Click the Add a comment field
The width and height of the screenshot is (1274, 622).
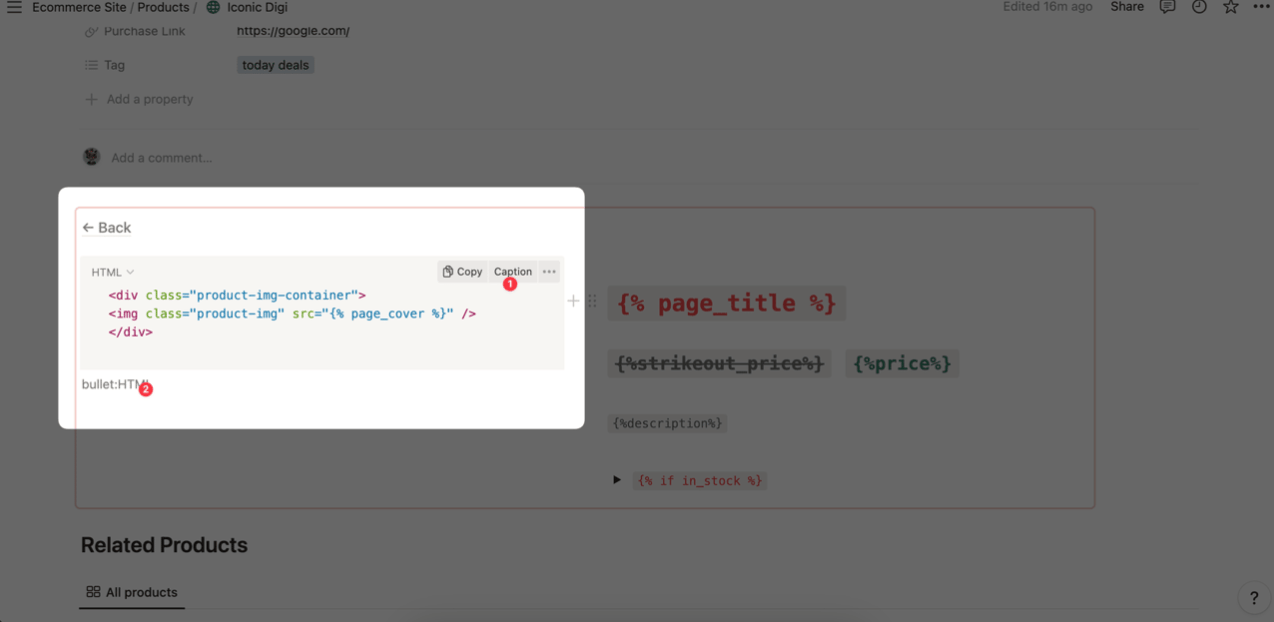click(x=161, y=158)
